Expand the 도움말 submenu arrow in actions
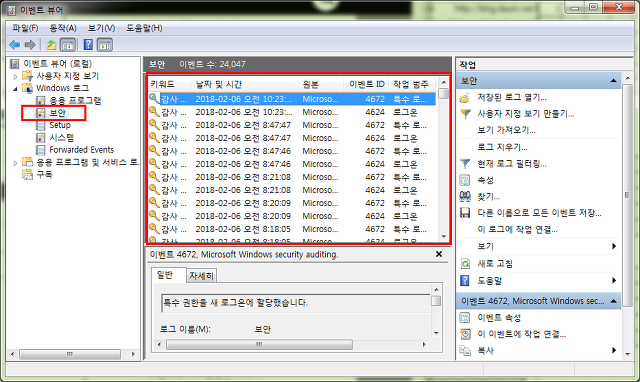This screenshot has width=640, height=382. tap(613, 280)
